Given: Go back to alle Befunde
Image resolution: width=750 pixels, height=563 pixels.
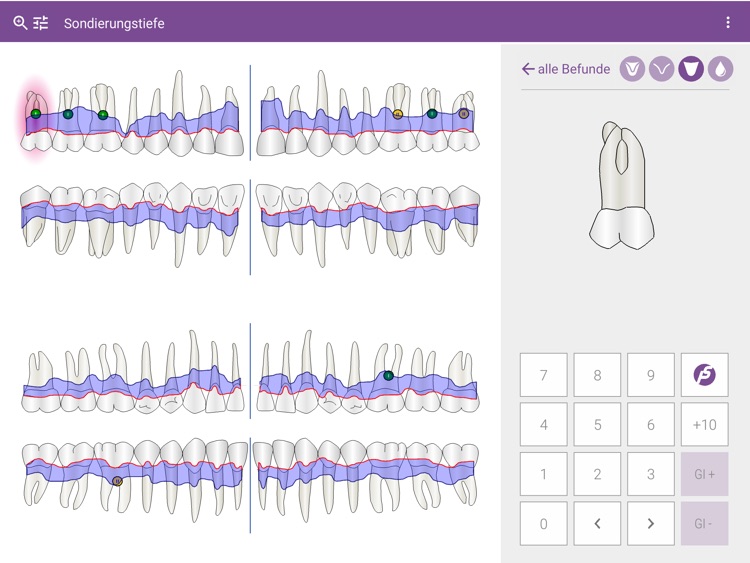Looking at the screenshot, I should pos(566,69).
